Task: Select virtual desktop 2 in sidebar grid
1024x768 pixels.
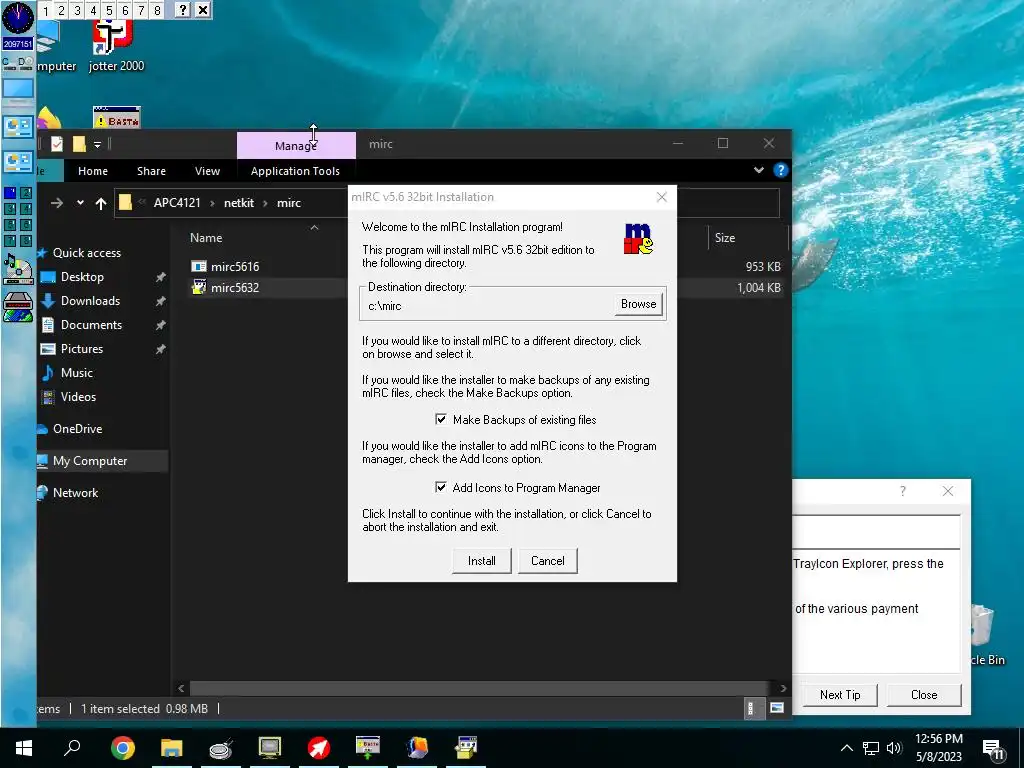Action: (x=25, y=193)
